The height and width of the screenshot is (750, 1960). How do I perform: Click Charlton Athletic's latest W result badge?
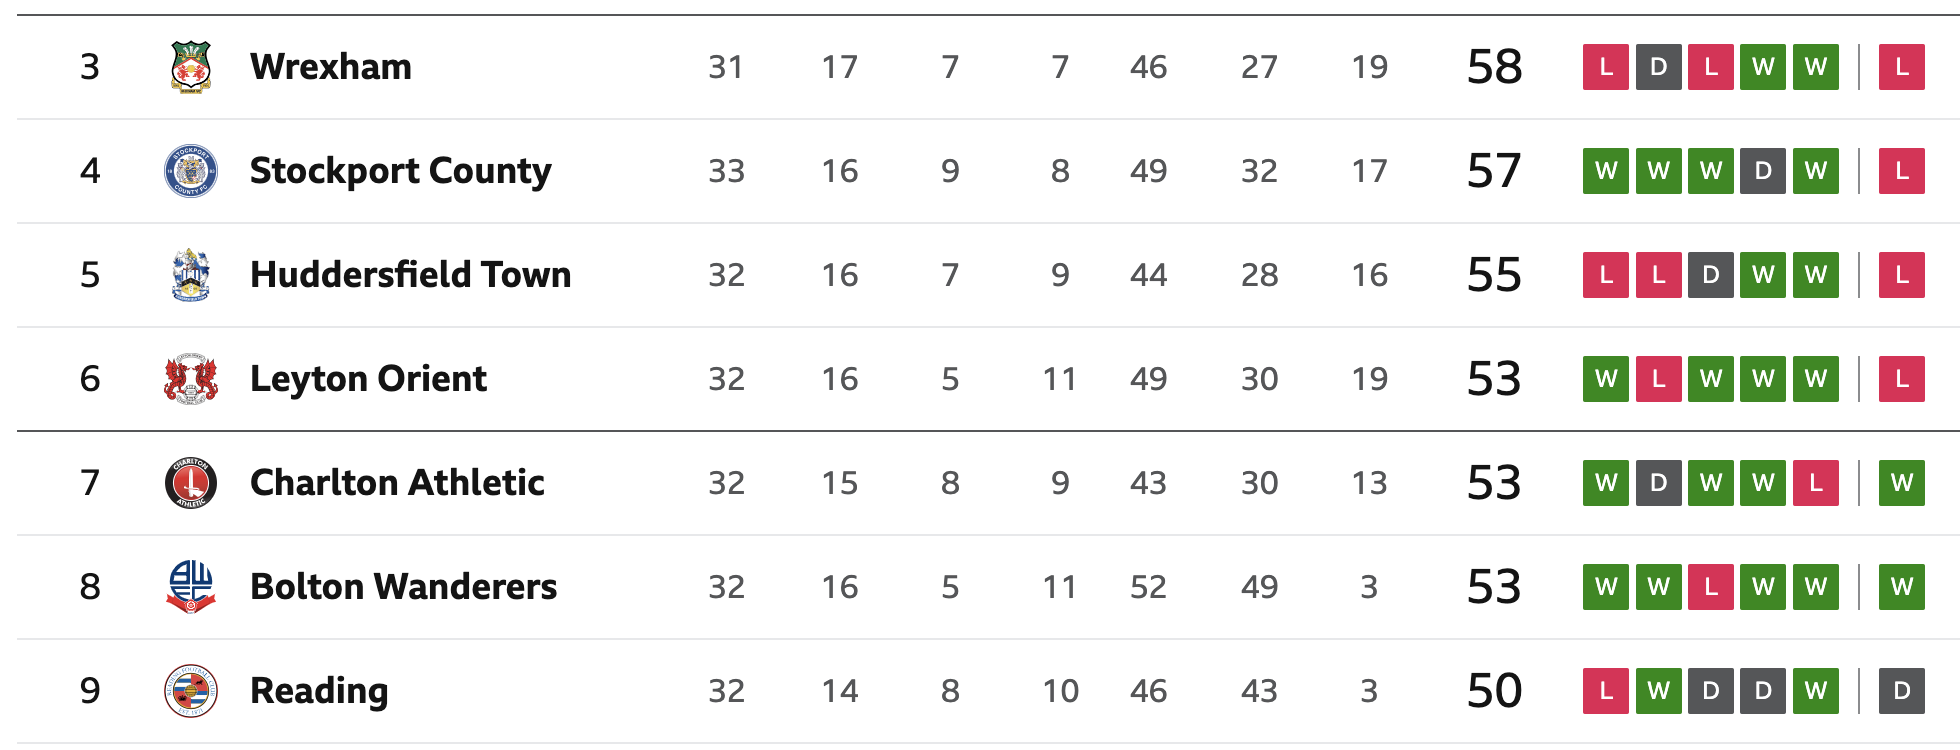pyautogui.click(x=1902, y=483)
